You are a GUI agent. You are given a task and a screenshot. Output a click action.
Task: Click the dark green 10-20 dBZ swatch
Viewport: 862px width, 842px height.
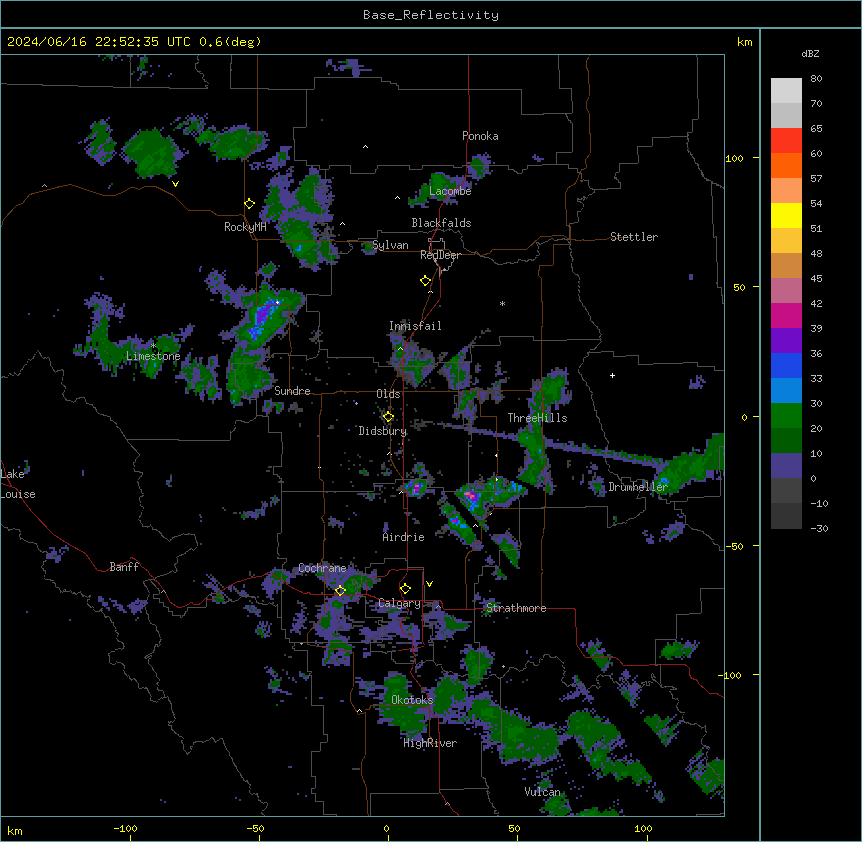tap(786, 441)
